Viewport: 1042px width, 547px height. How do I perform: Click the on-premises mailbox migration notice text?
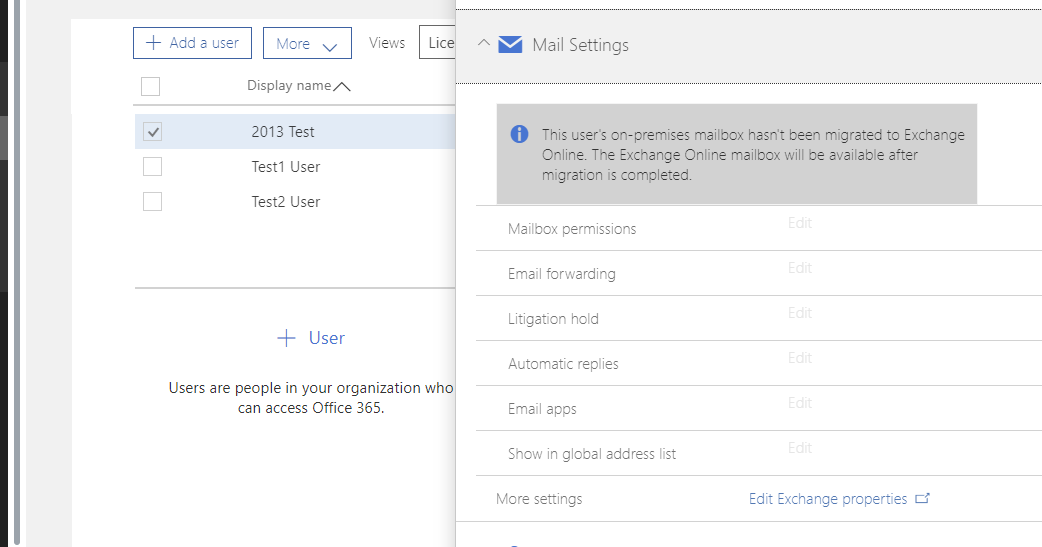(753, 155)
